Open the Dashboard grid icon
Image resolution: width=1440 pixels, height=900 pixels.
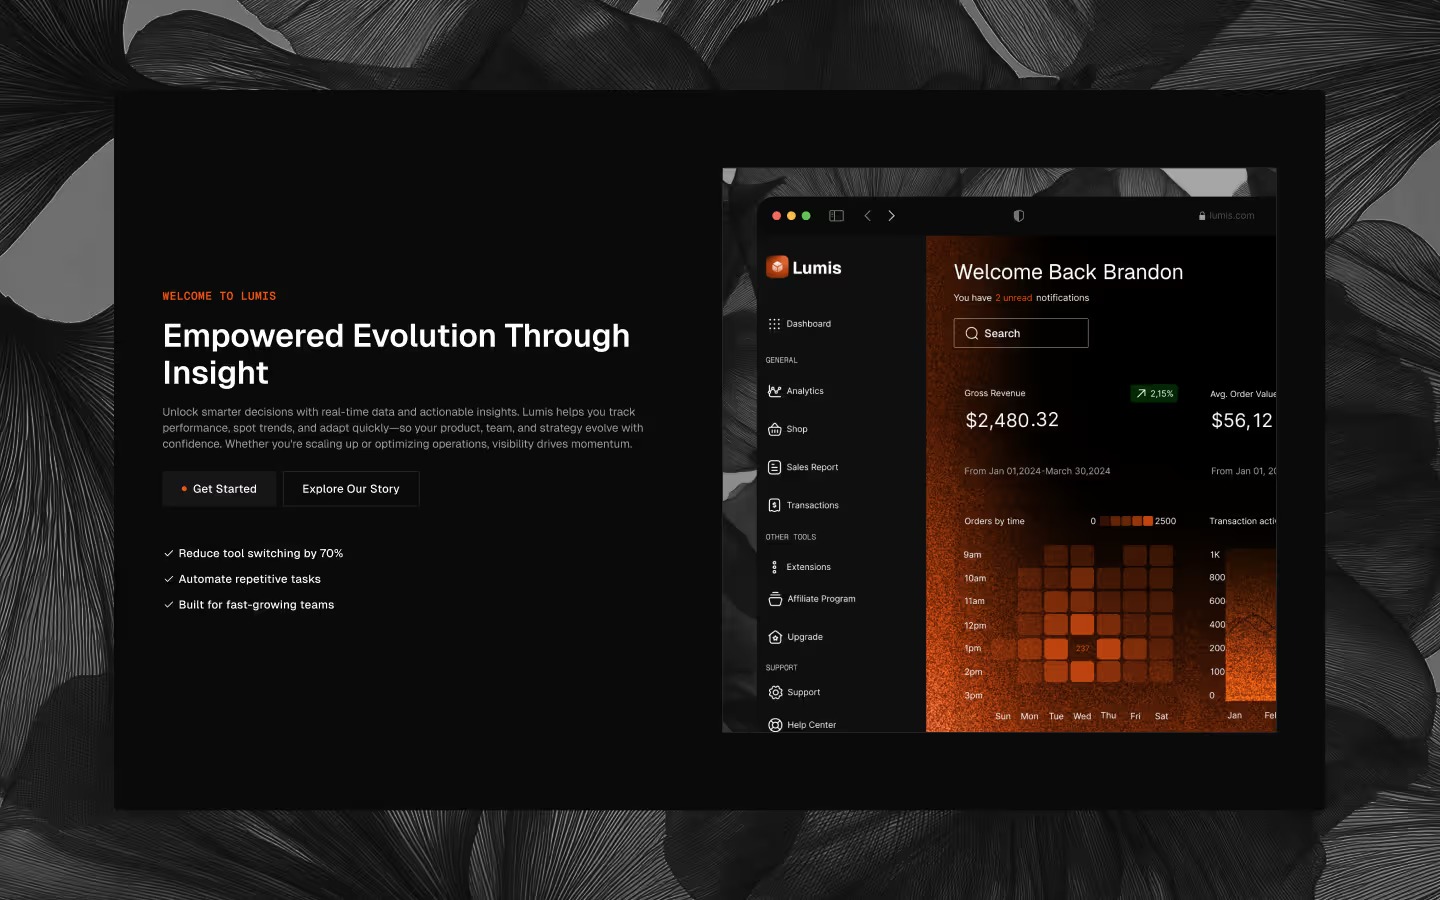[x=774, y=324]
